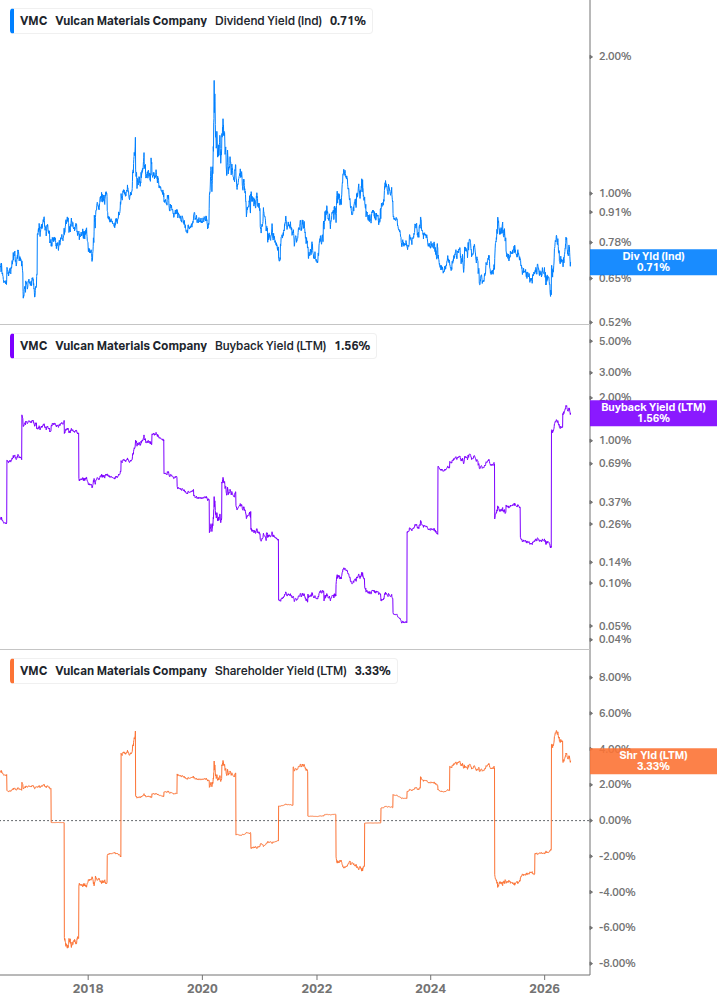This screenshot has width=717, height=1005.
Task: Click the 0.69% tick on buyback axis
Action: (x=614, y=463)
